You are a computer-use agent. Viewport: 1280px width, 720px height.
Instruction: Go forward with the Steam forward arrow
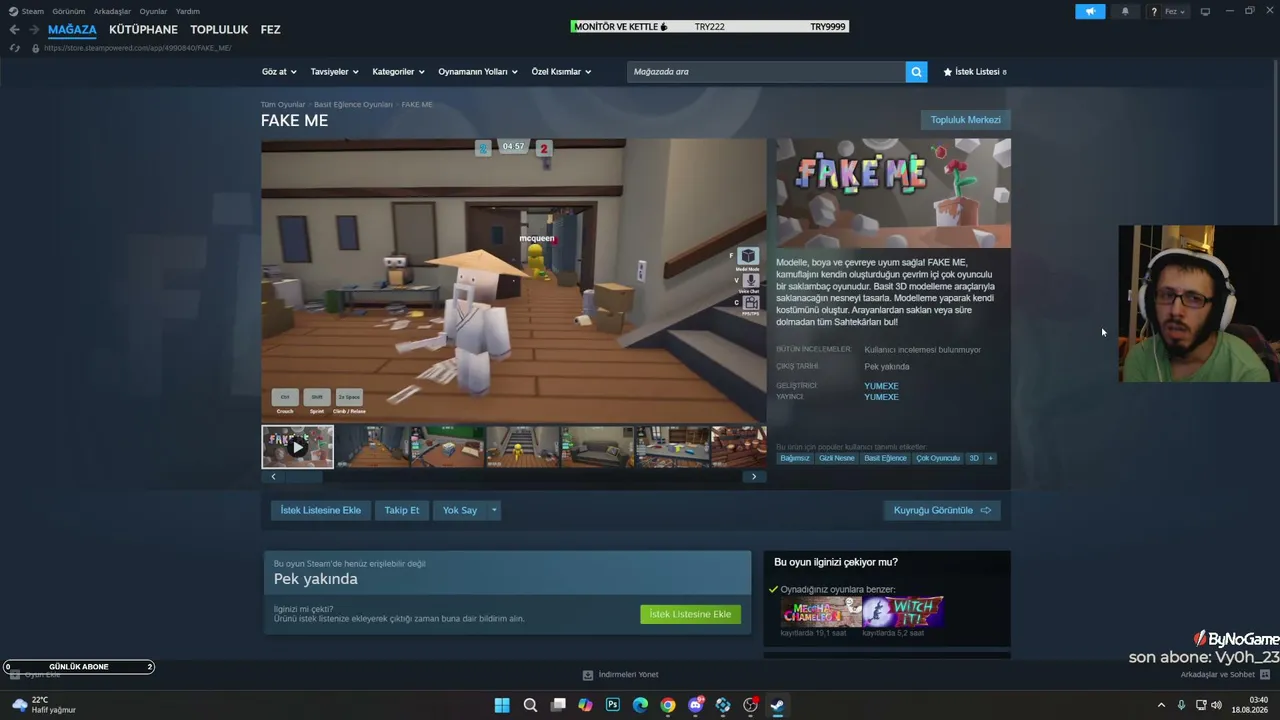pyautogui.click(x=33, y=29)
